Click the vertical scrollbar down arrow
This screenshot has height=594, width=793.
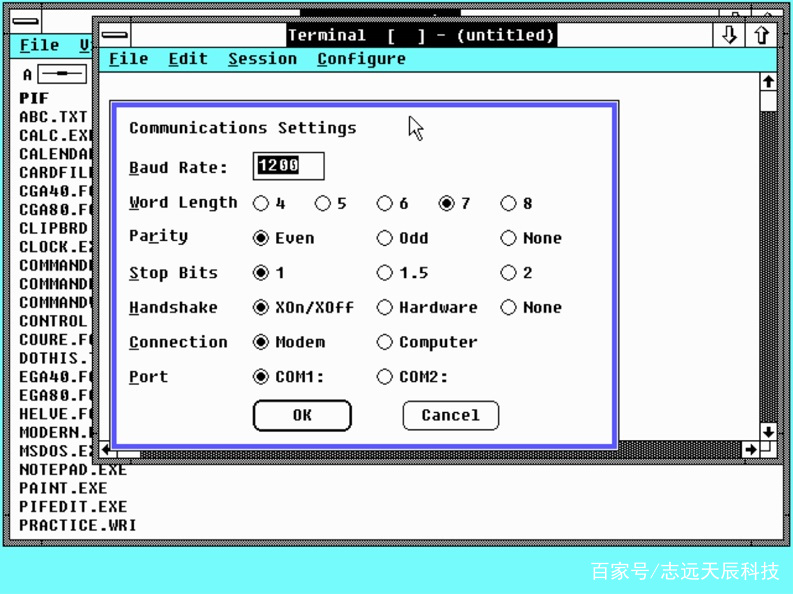pyautogui.click(x=768, y=432)
